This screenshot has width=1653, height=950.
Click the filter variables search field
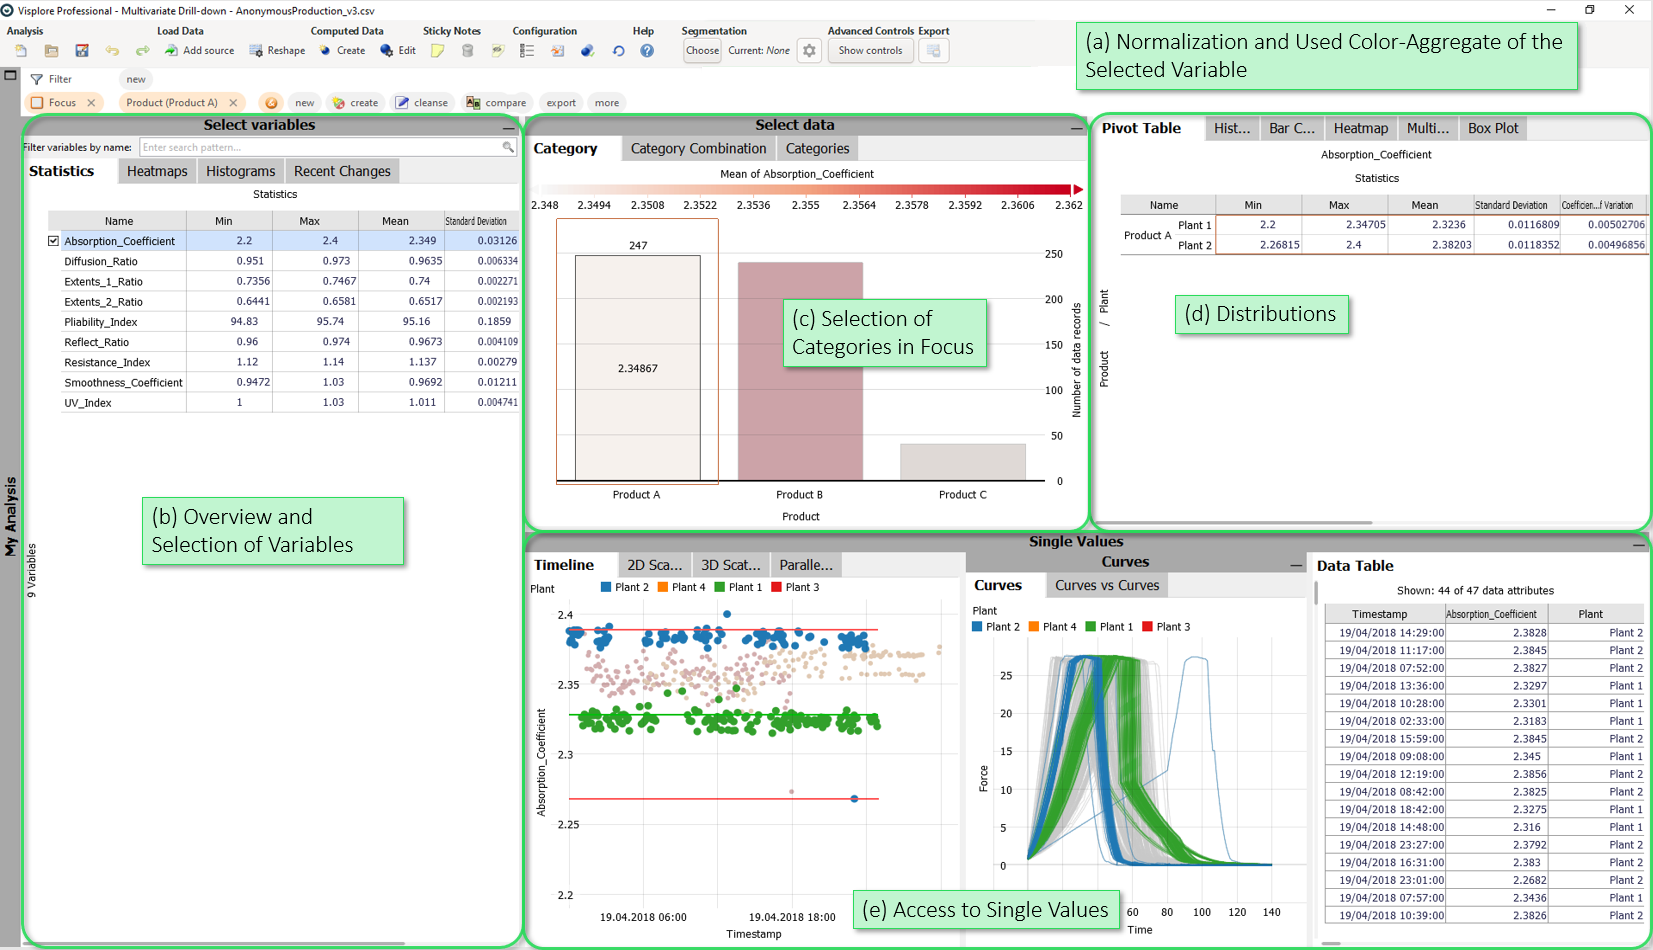[x=320, y=147]
